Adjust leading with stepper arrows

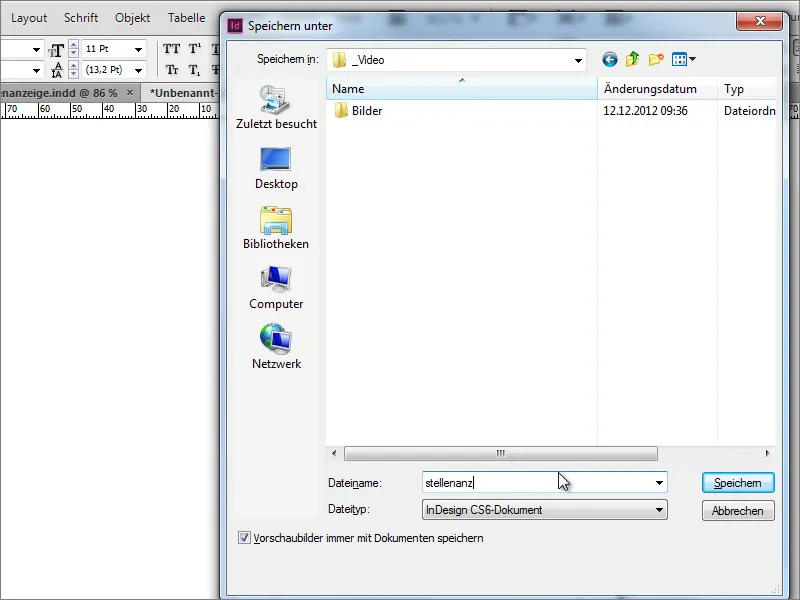[73, 70]
